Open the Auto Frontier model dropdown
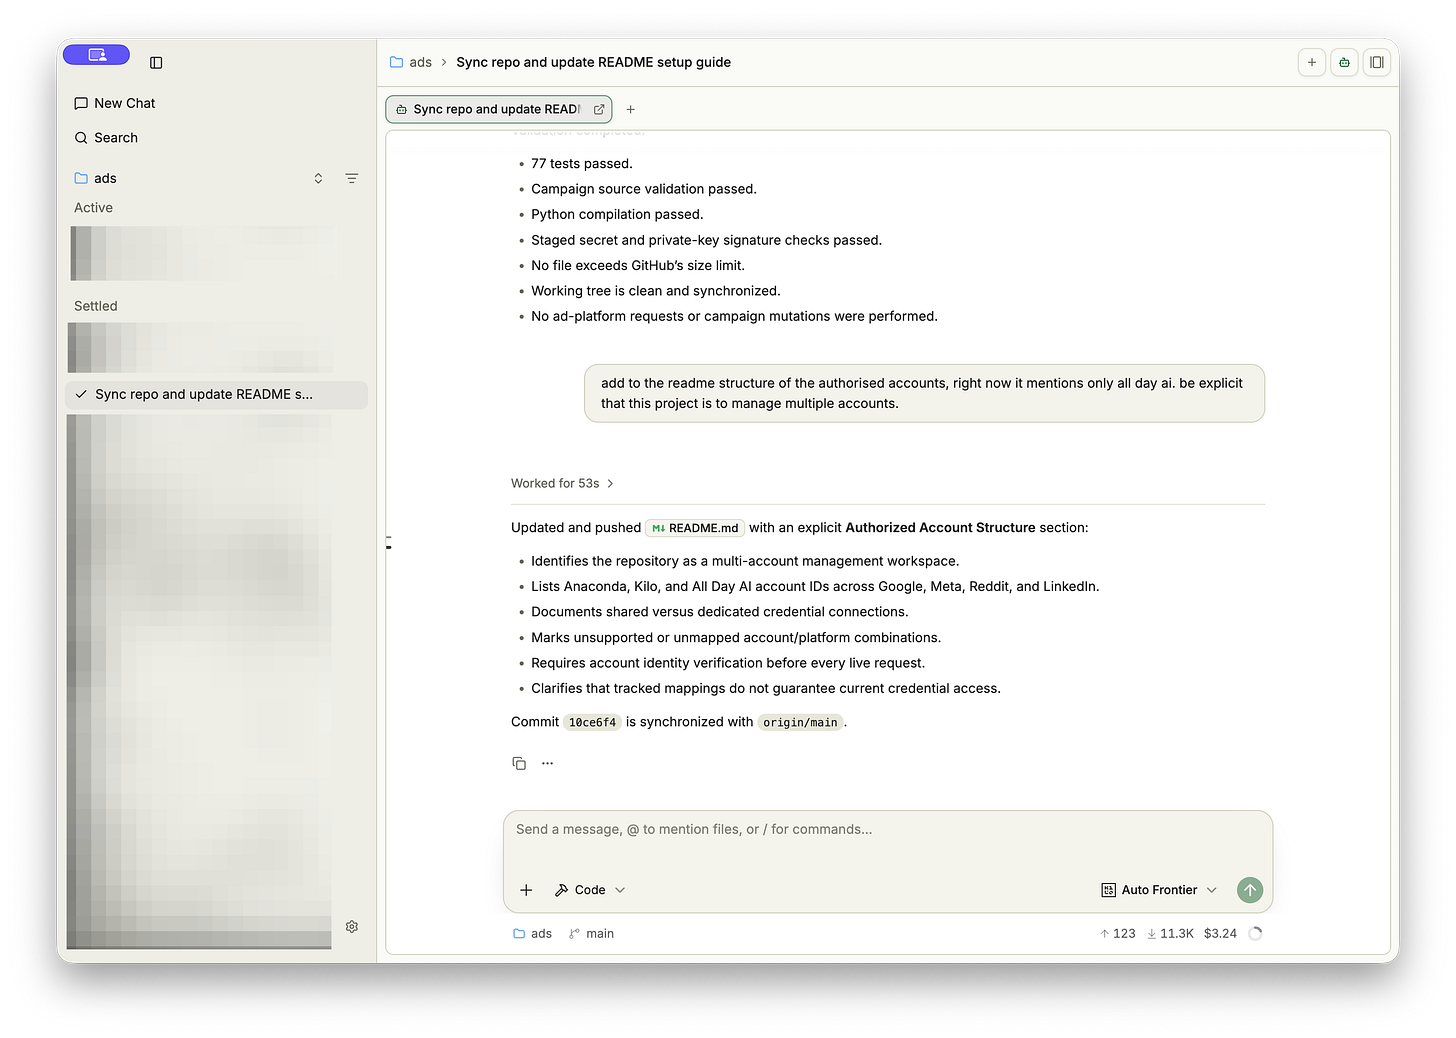Viewport: 1456px width, 1038px height. click(x=1159, y=890)
